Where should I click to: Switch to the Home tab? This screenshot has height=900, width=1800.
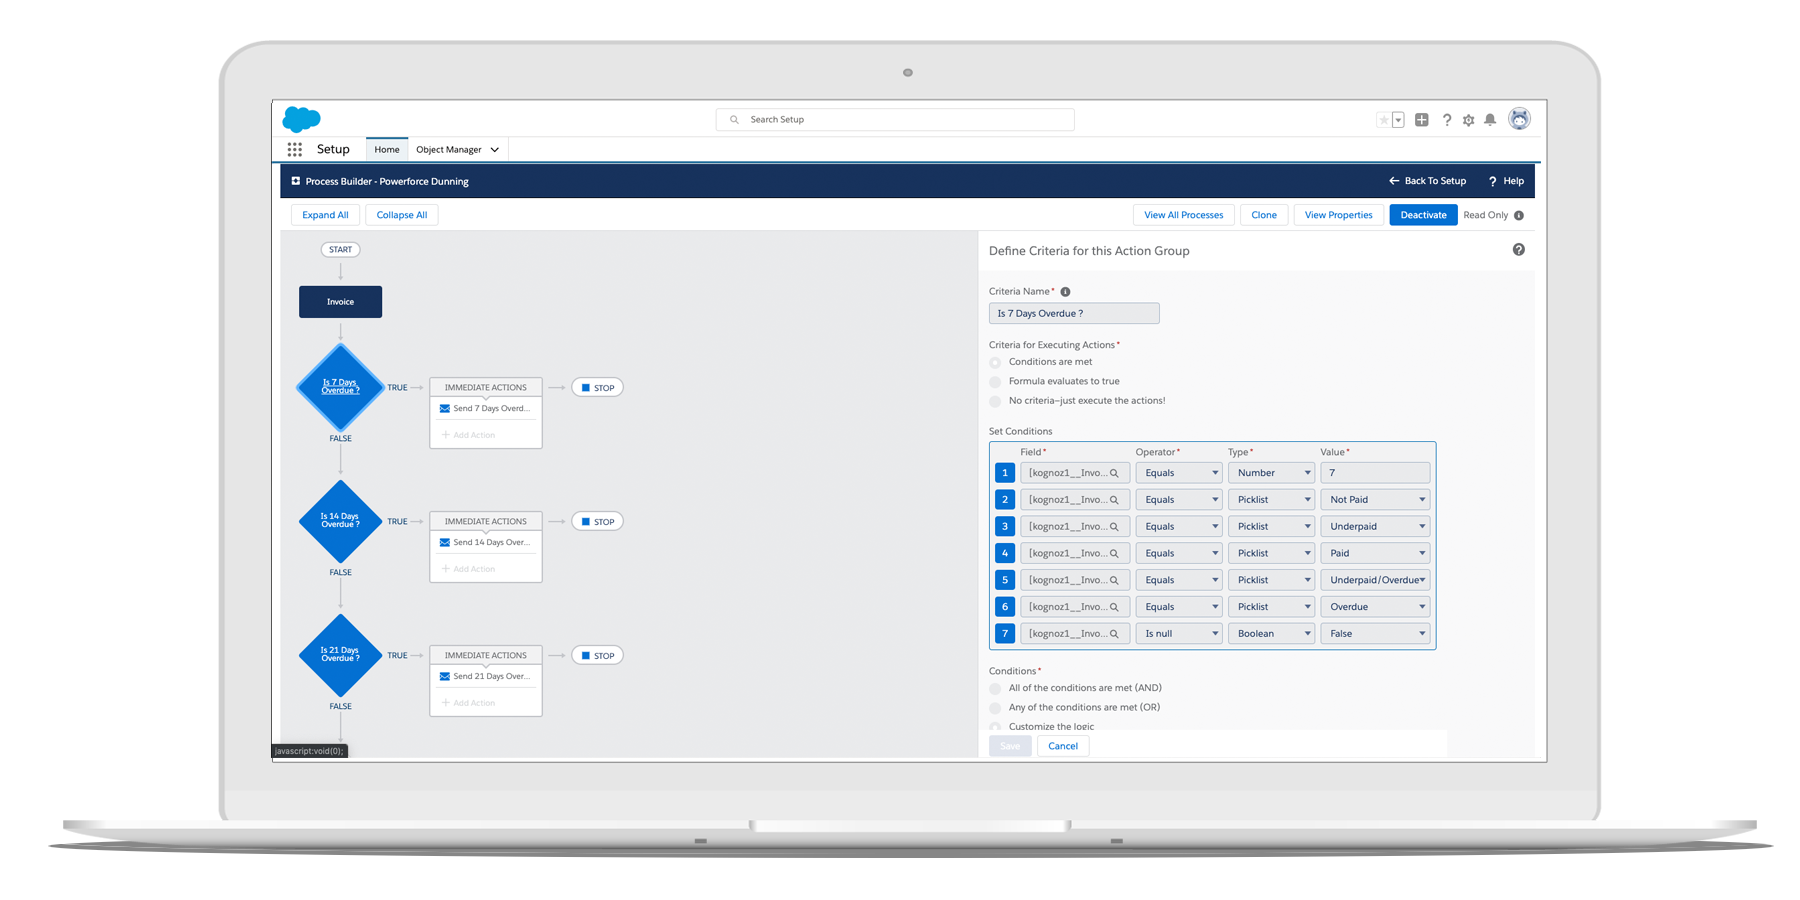click(x=387, y=150)
